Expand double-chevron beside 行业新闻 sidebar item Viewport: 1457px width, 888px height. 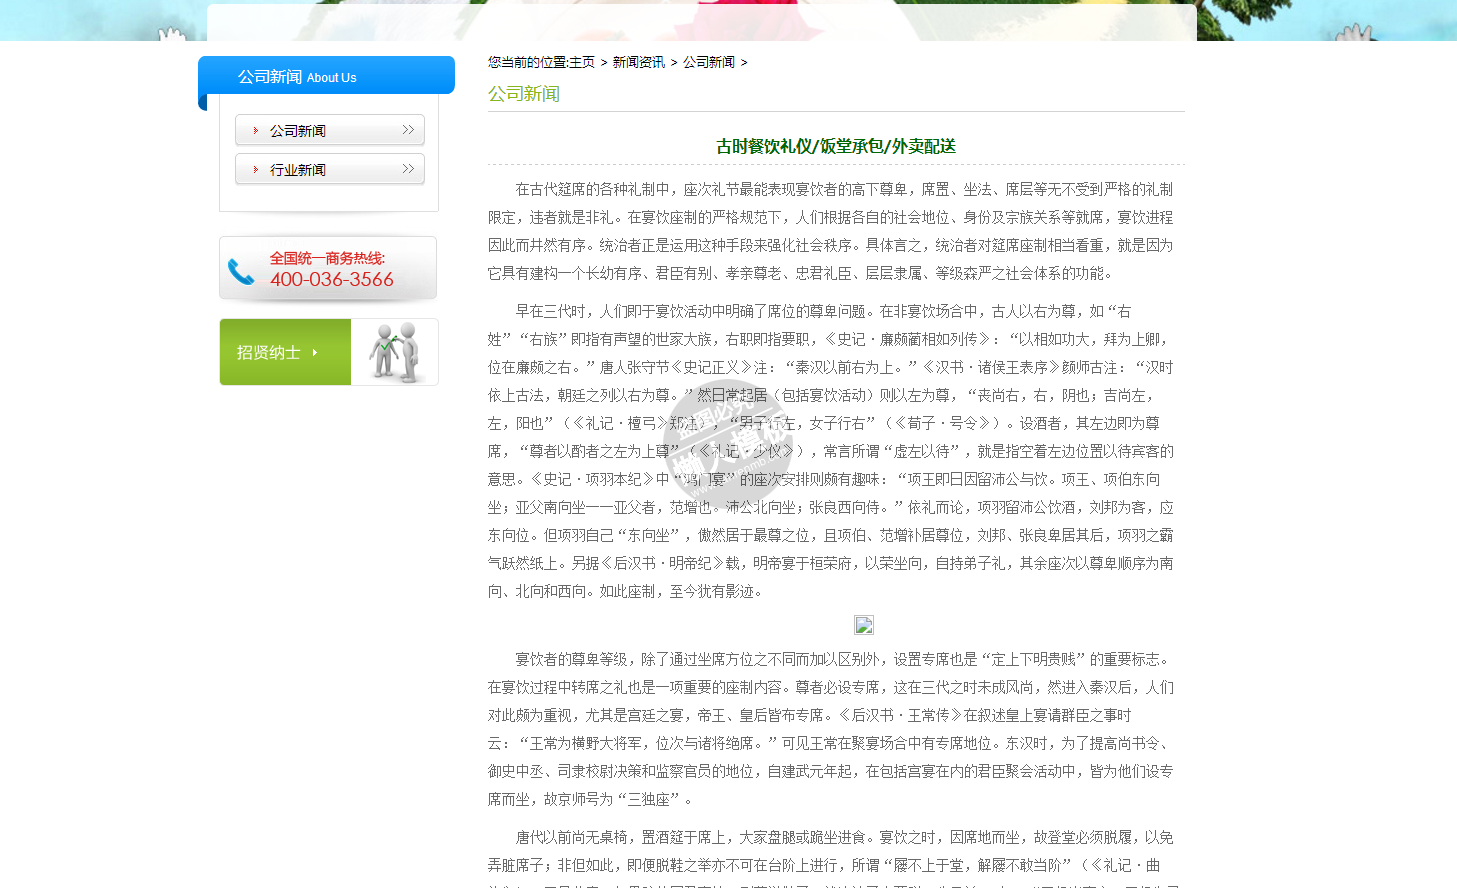tap(408, 169)
